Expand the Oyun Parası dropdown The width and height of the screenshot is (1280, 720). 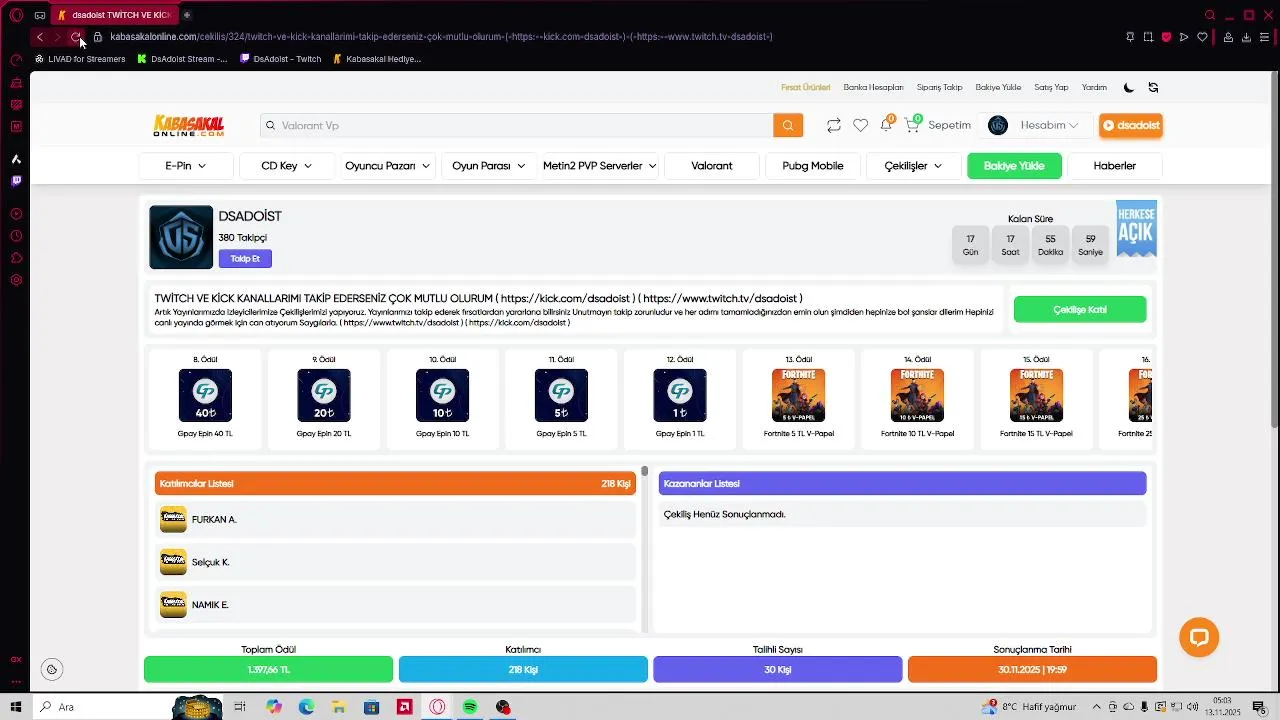coord(488,166)
